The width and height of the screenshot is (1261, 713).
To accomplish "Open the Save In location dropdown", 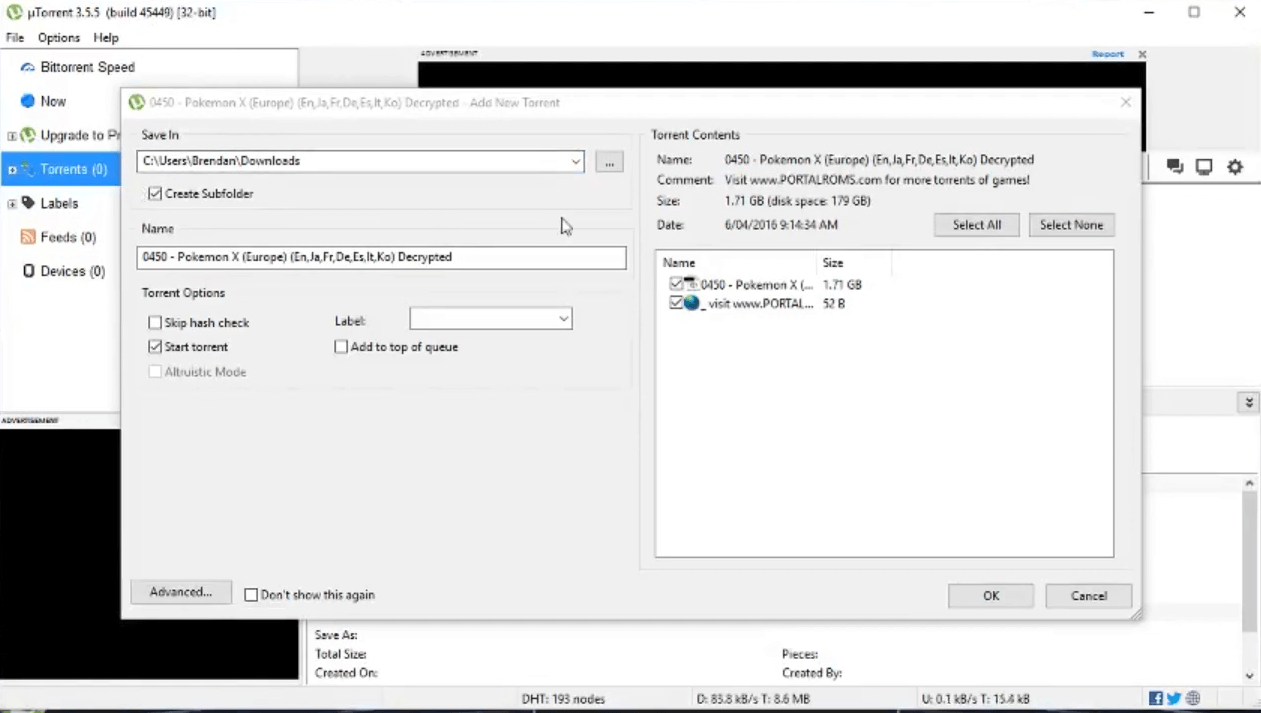I will tap(575, 161).
